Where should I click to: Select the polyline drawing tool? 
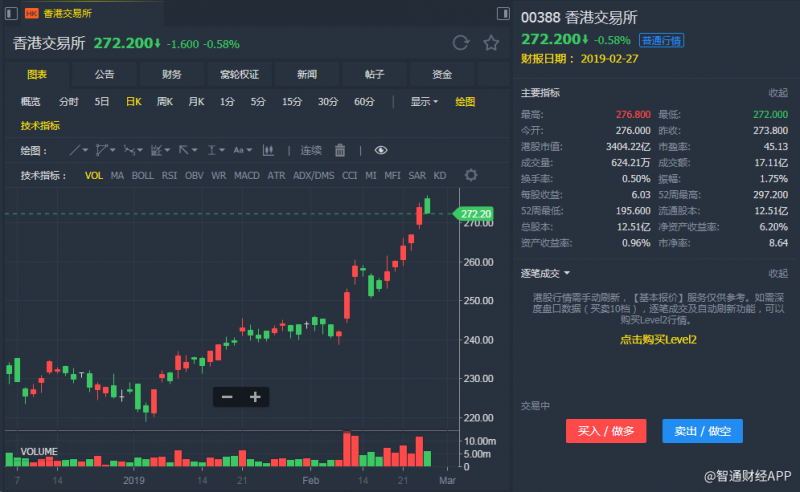coord(102,150)
